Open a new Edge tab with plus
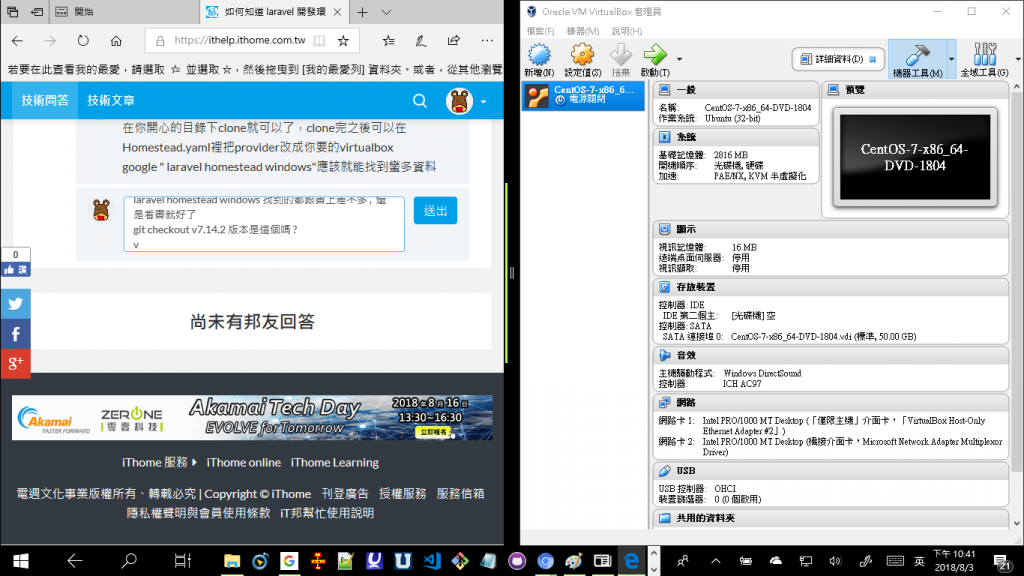Image resolution: width=1024 pixels, height=576 pixels. coord(362,12)
